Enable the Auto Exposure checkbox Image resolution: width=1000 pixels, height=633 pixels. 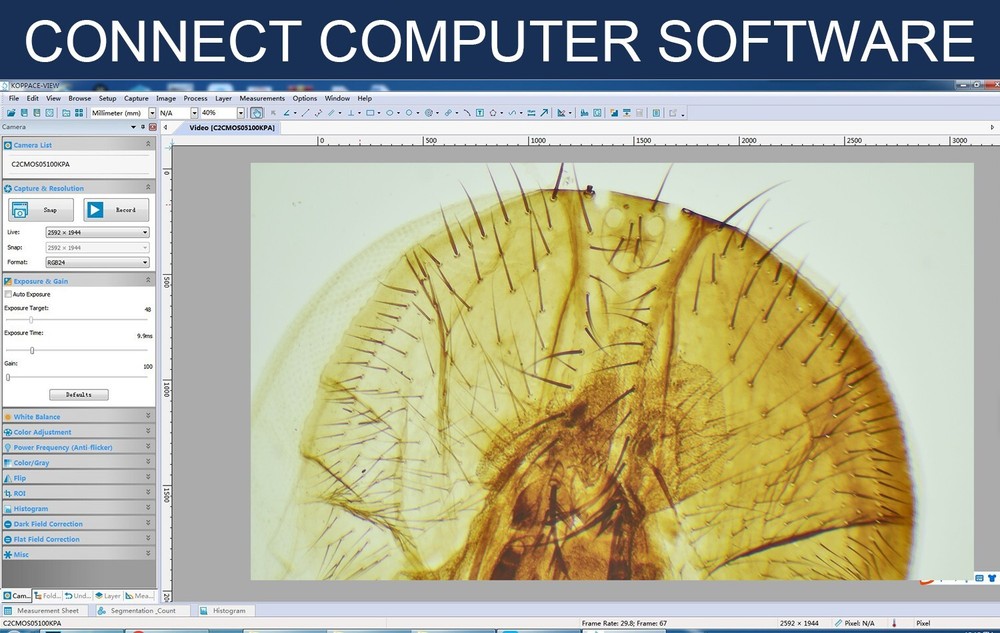point(9,294)
